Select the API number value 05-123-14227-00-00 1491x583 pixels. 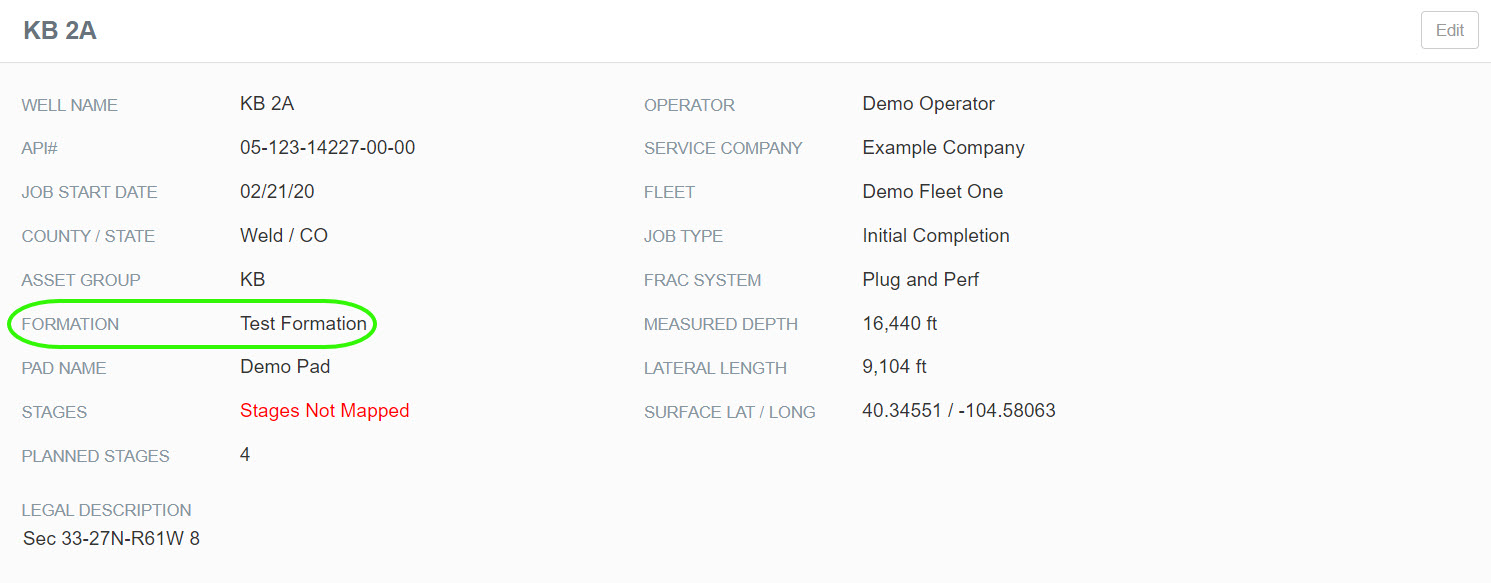(x=327, y=148)
